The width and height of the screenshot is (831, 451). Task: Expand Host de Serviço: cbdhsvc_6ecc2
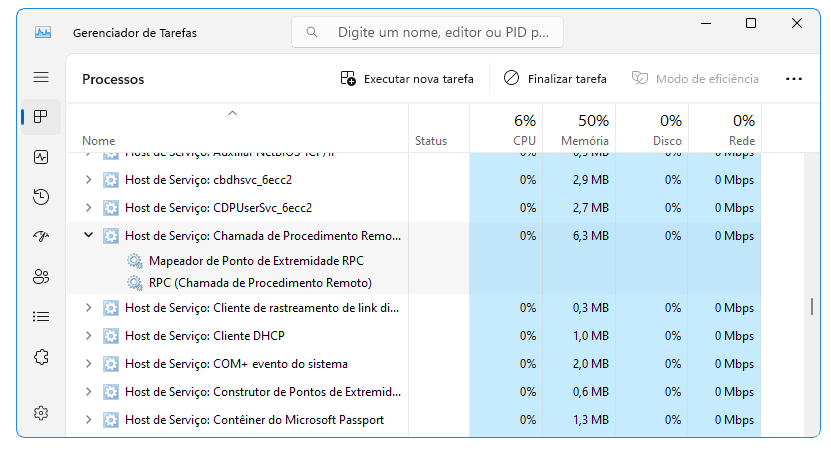point(89,180)
